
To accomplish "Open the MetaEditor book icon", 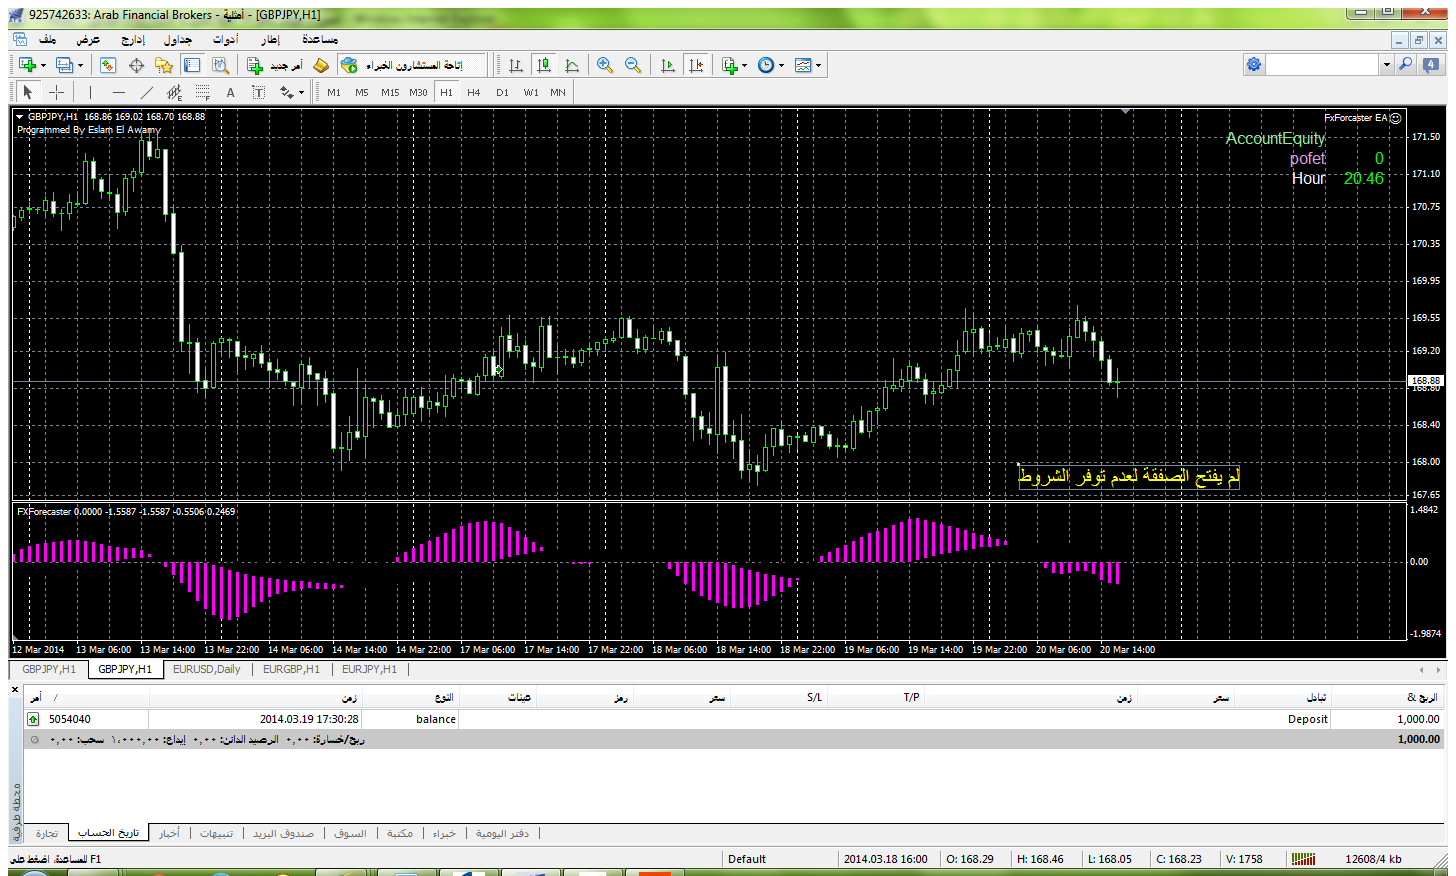I will (x=321, y=65).
